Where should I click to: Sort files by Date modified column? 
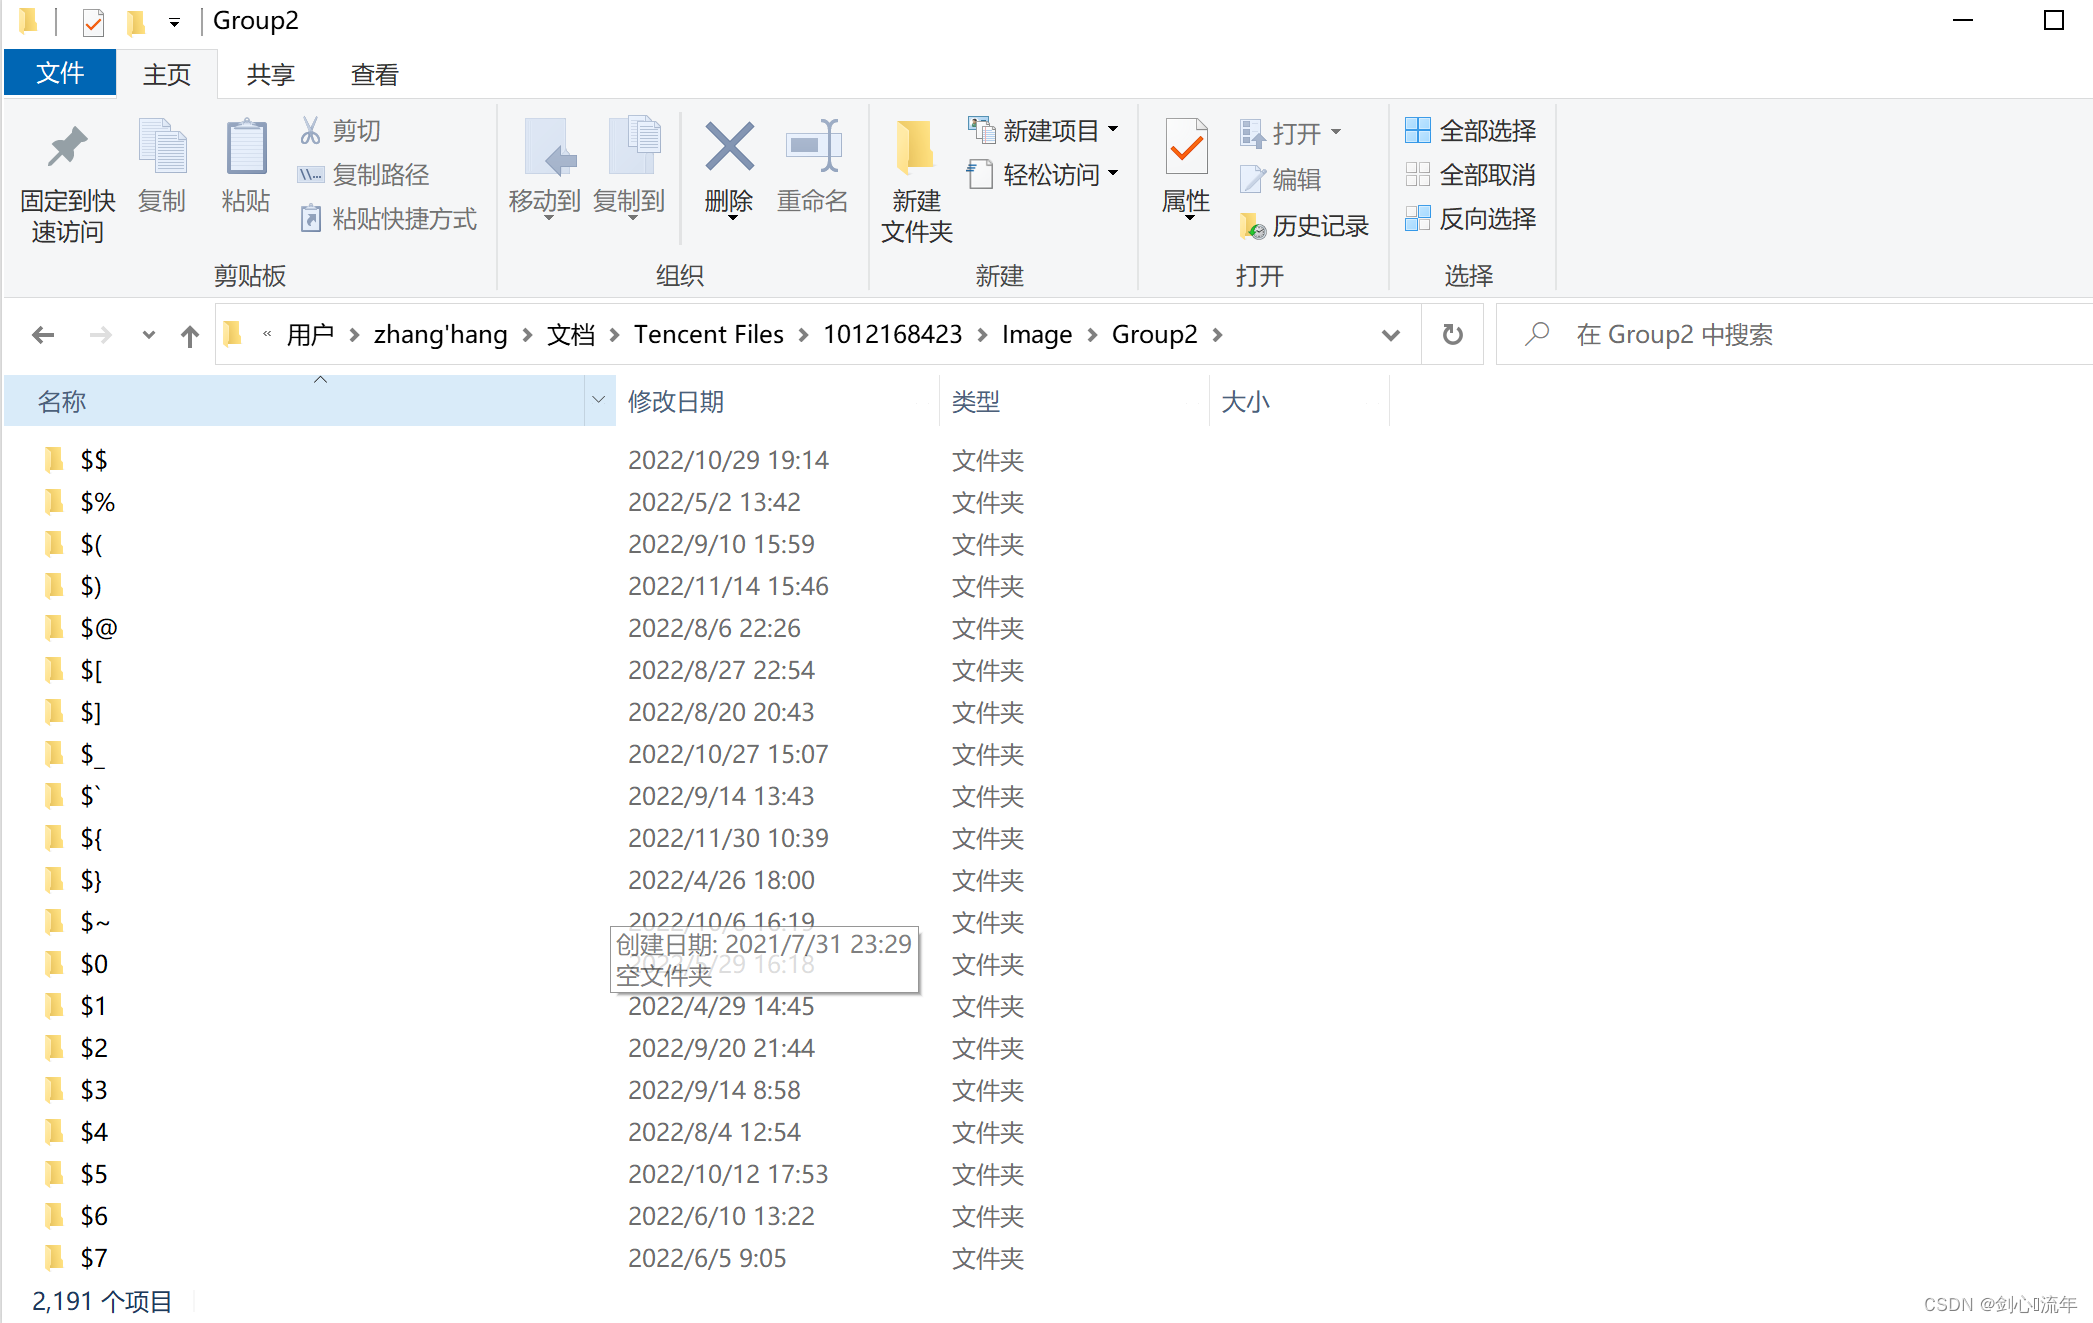coord(676,402)
